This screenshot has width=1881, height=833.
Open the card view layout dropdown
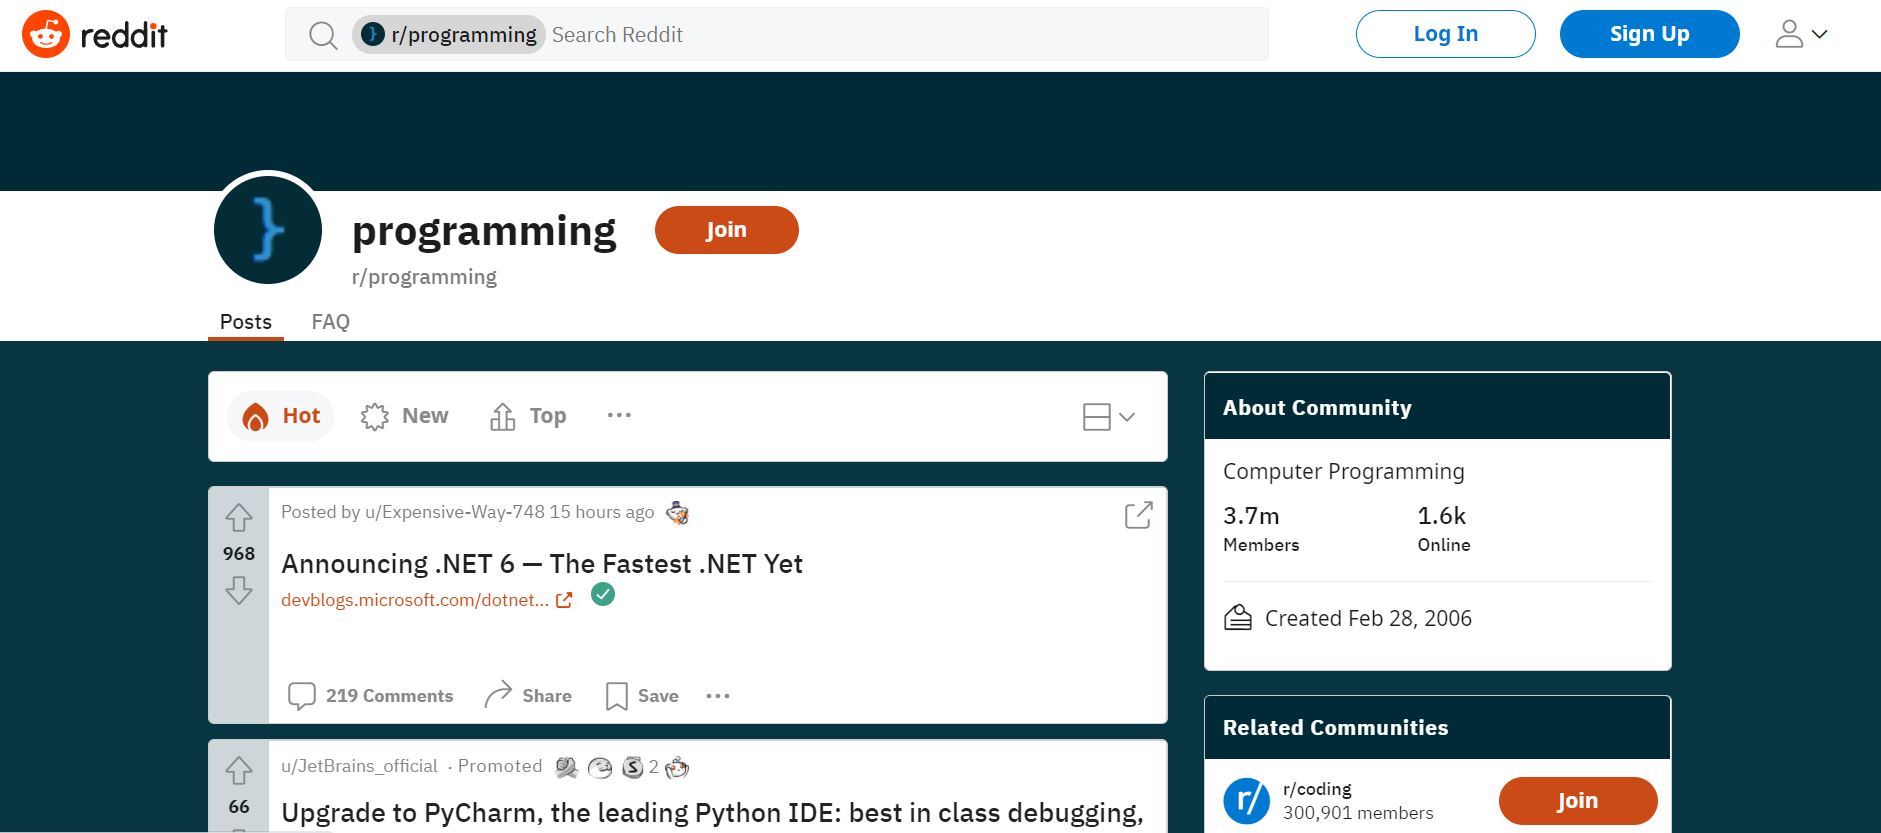click(1109, 417)
